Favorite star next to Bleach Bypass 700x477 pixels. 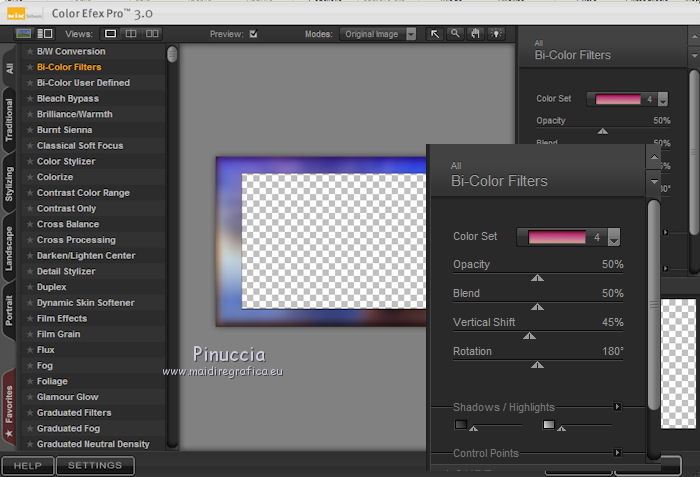tap(30, 99)
